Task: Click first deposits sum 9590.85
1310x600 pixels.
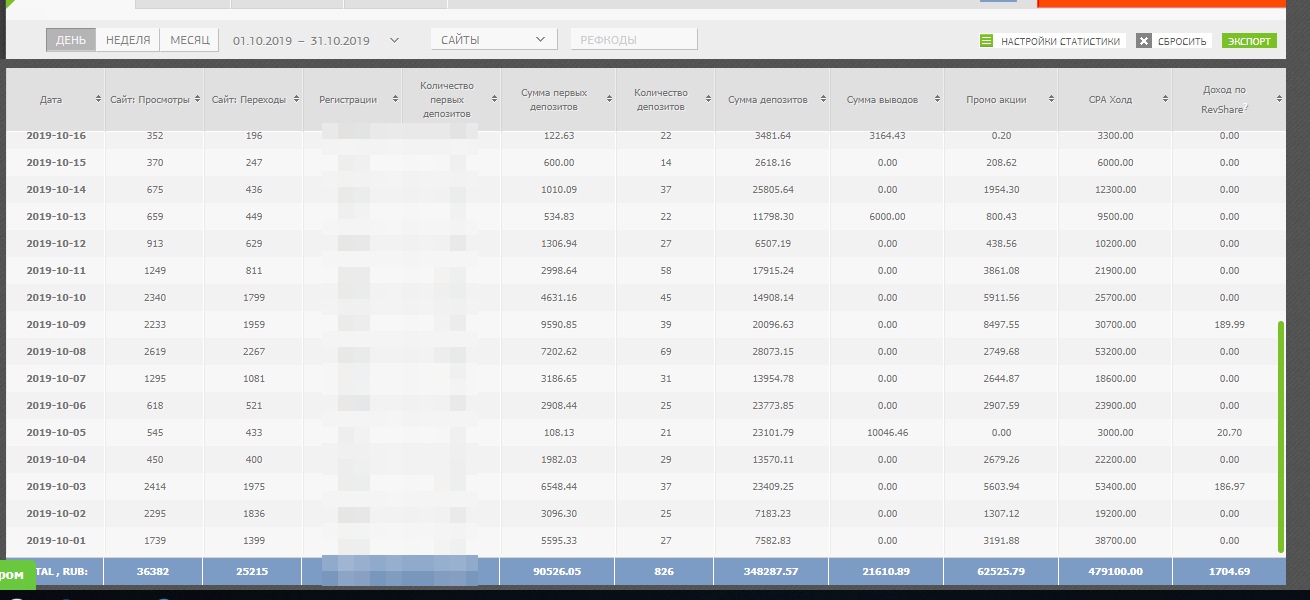Action: 558,324
